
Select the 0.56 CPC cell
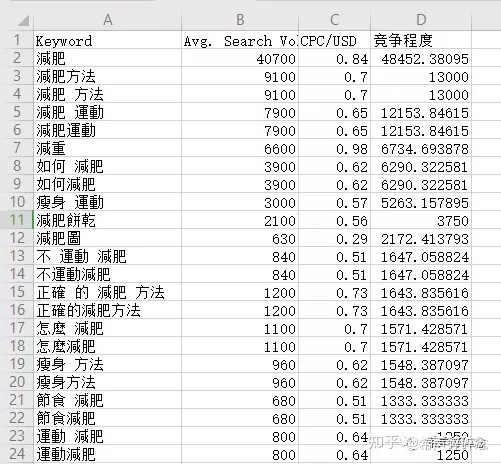point(334,220)
